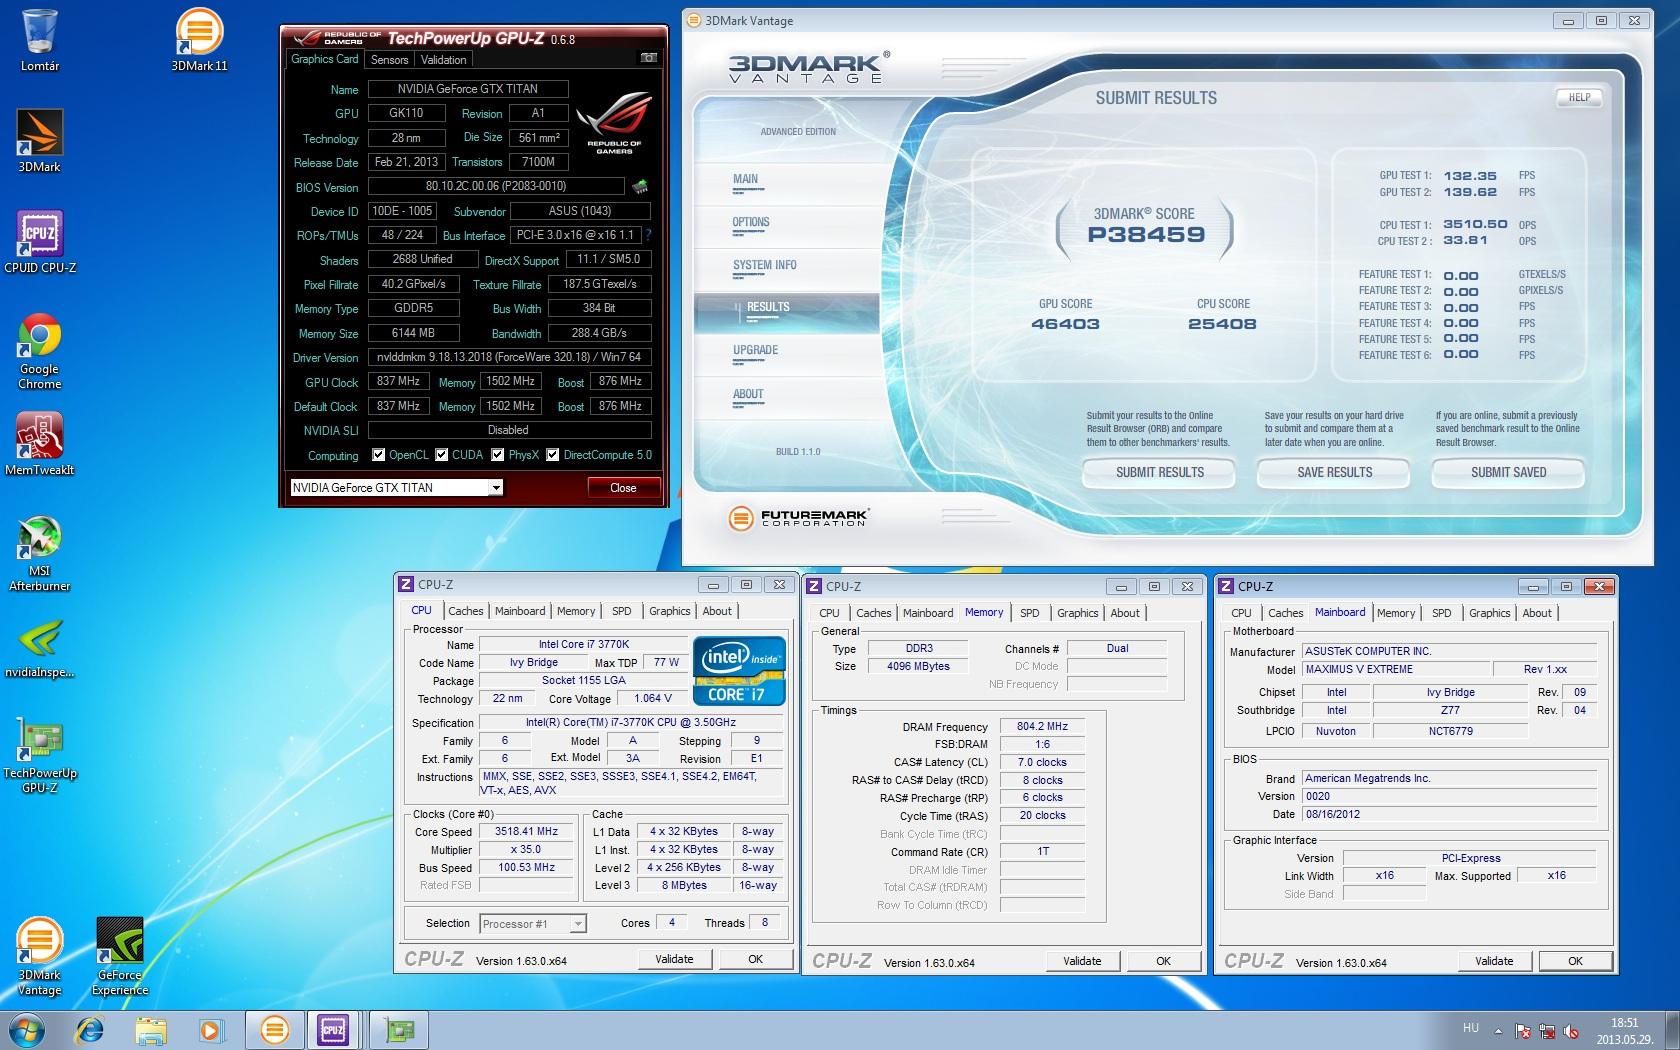Switch to the Validation tab in GPU-Z
Screen dimensions: 1680x1050
coord(443,59)
